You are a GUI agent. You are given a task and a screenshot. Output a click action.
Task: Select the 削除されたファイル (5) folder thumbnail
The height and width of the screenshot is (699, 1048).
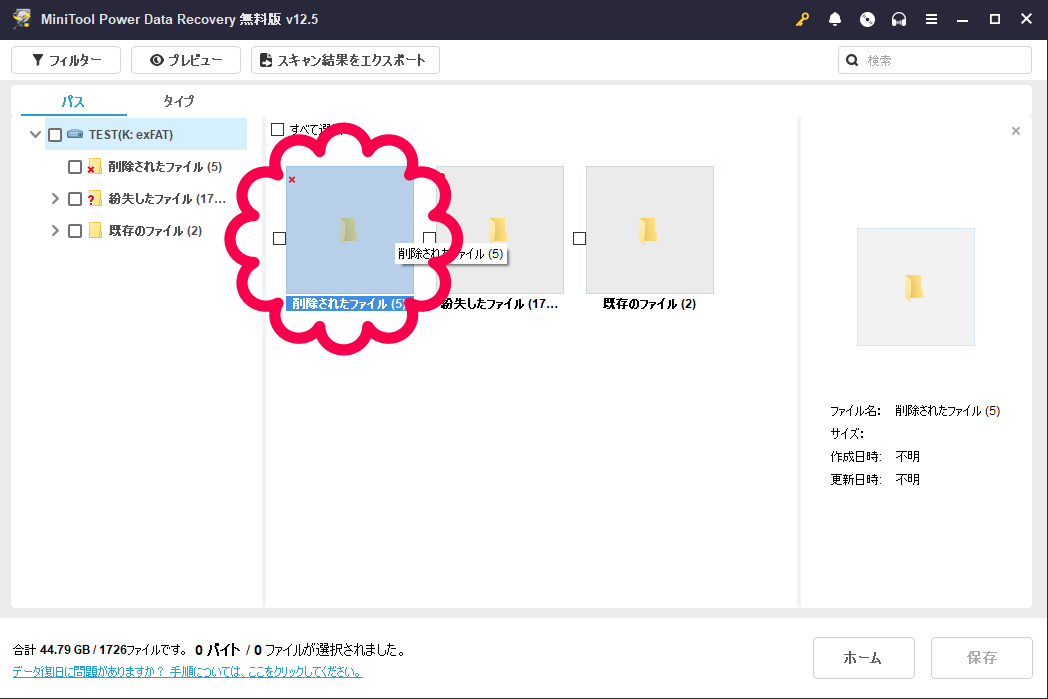[x=350, y=230]
